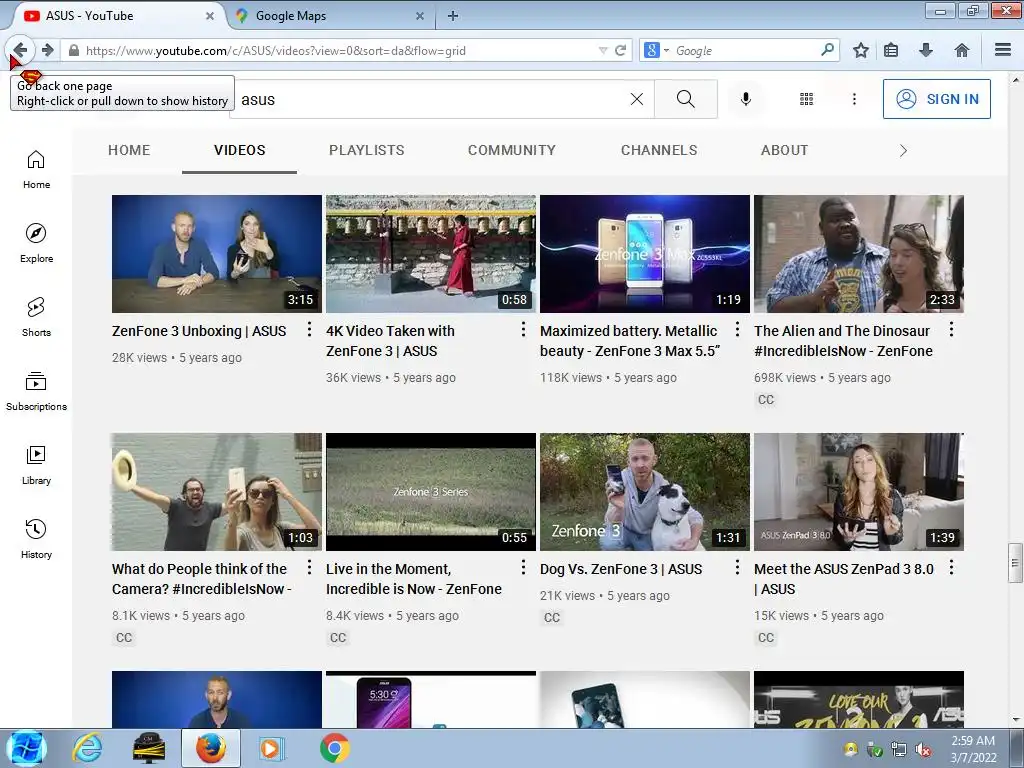Open the PLAYLISTS channel tab

click(x=366, y=150)
